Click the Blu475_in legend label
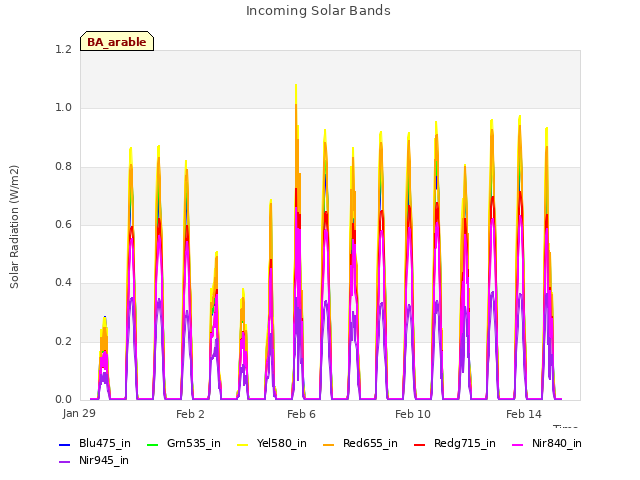 click(x=105, y=443)
